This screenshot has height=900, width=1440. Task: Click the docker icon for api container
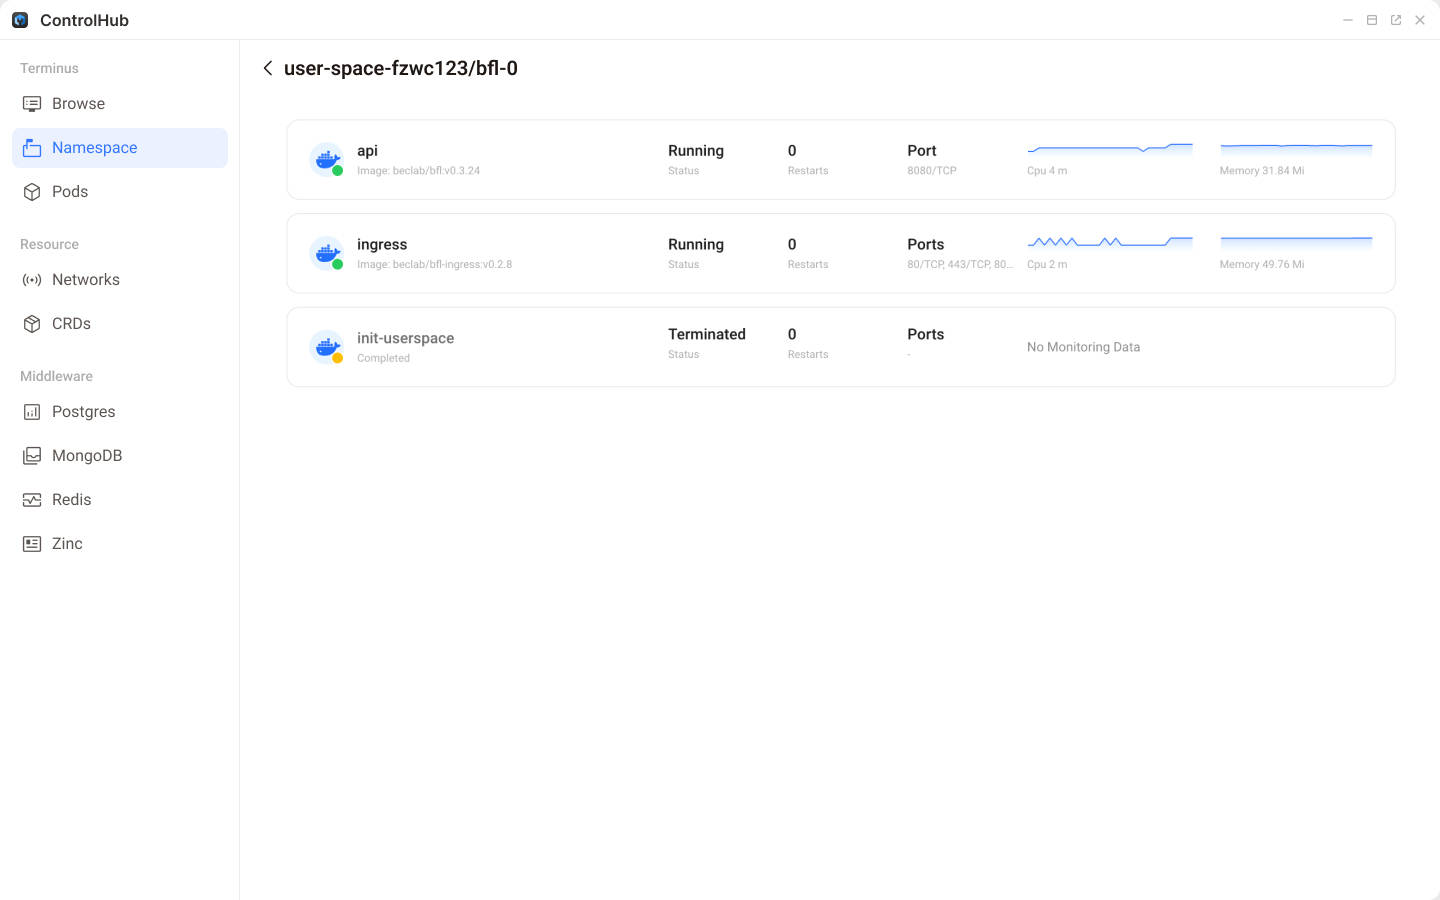pyautogui.click(x=326, y=160)
